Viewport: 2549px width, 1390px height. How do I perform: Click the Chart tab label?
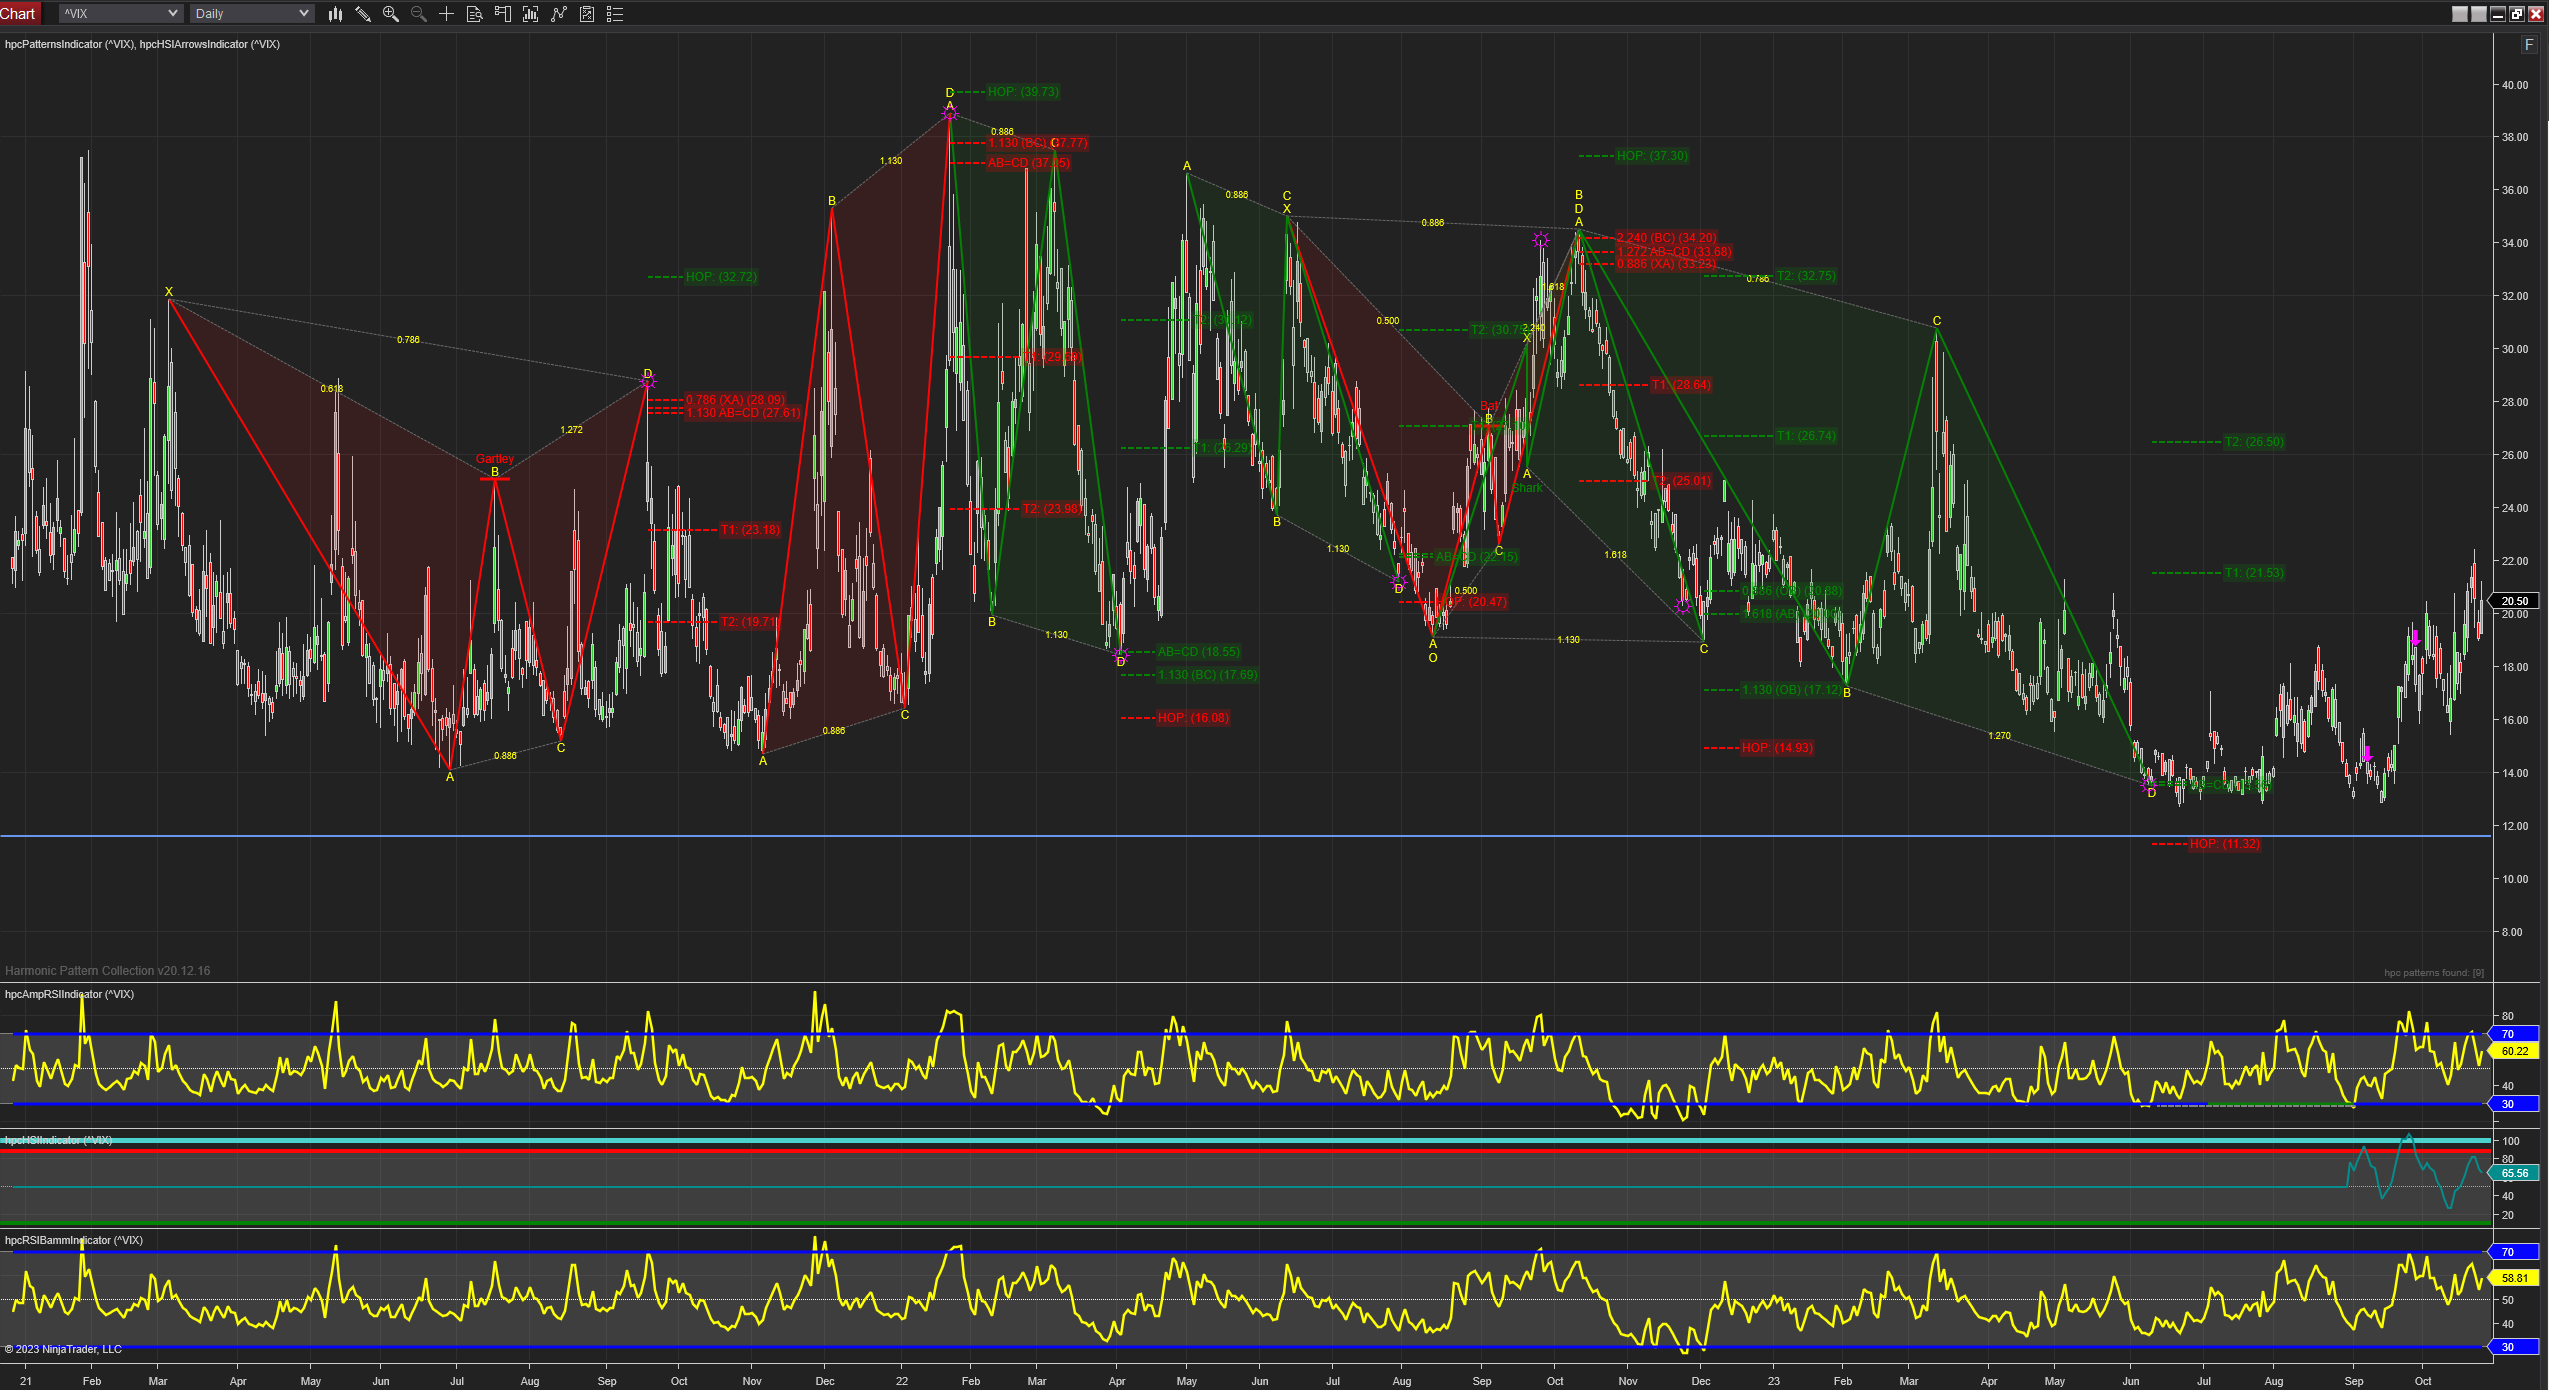click(x=18, y=13)
